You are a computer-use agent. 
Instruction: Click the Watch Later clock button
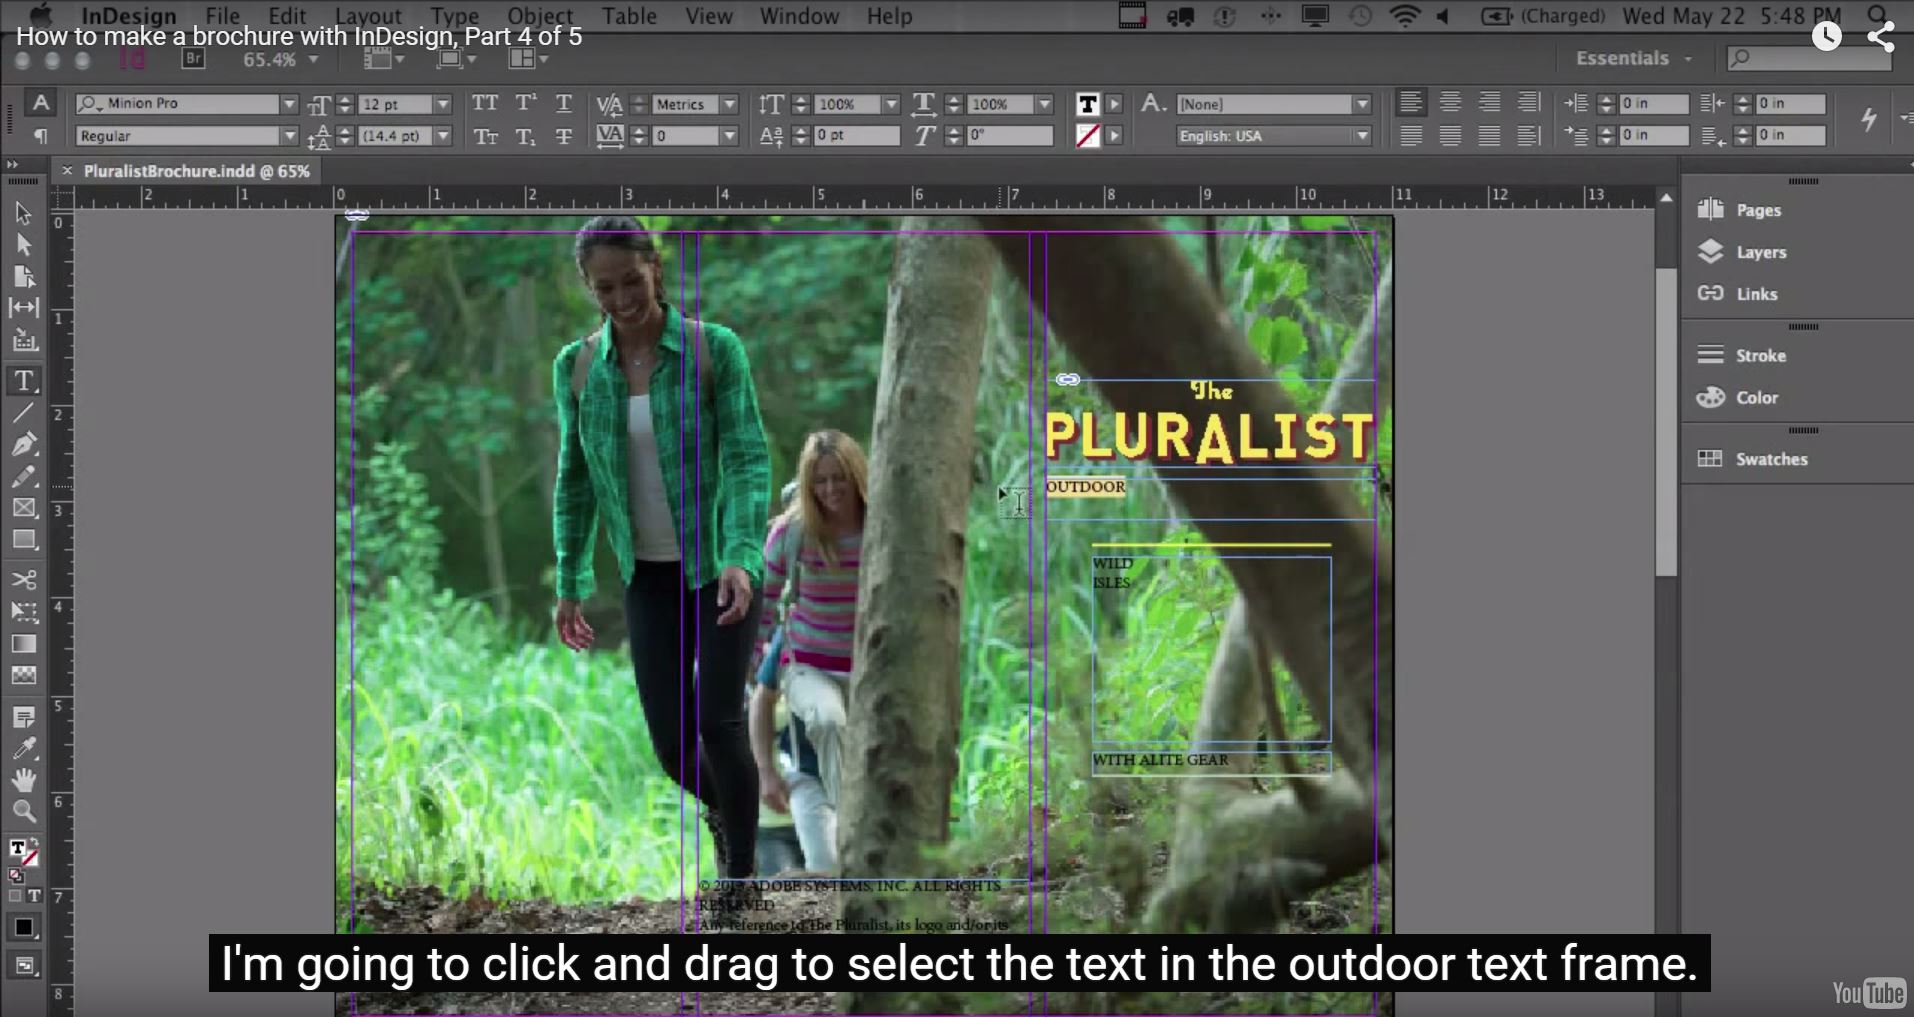(1826, 37)
